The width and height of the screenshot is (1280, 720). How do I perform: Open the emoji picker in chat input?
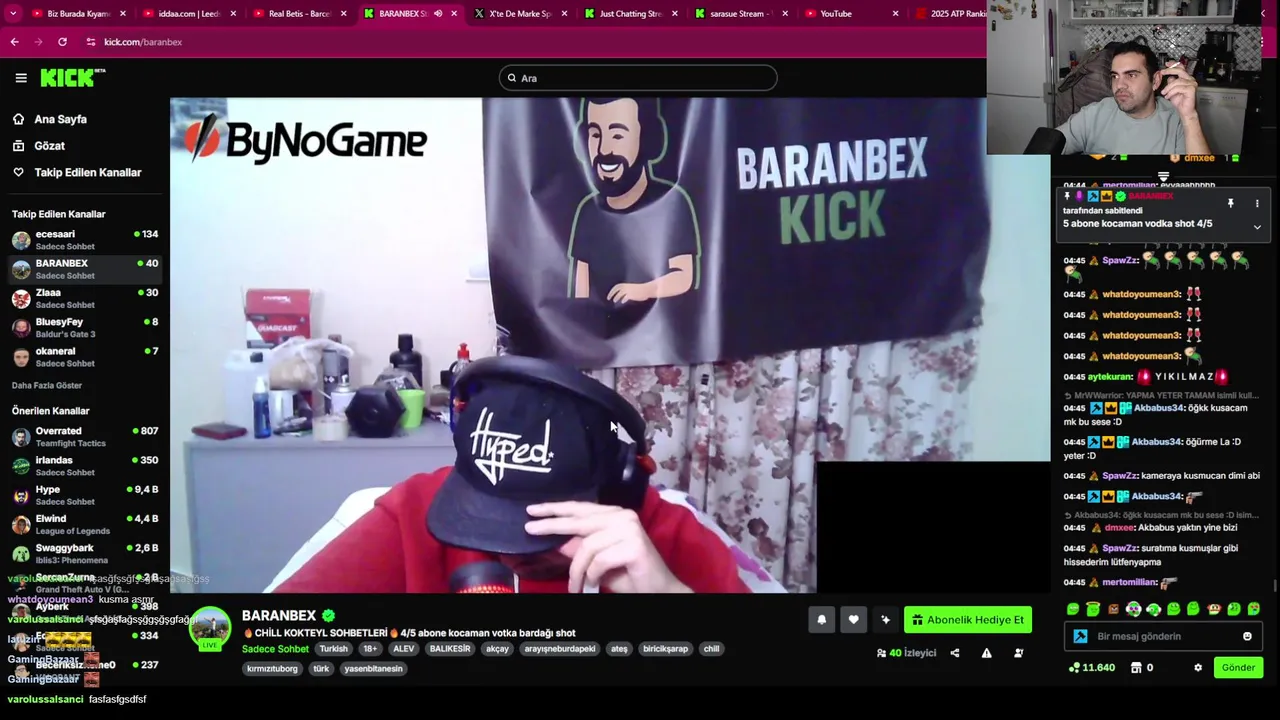tap(1247, 636)
